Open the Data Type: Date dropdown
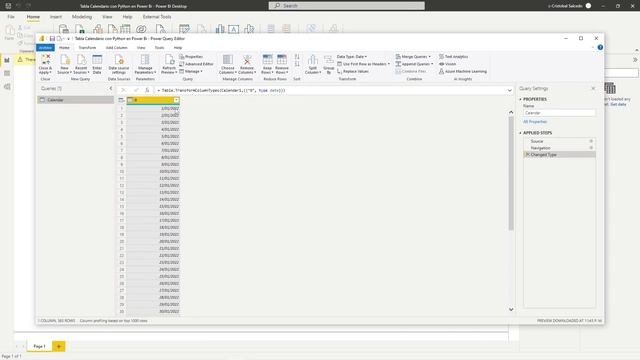Screen dimensions: 640x360 352,57
